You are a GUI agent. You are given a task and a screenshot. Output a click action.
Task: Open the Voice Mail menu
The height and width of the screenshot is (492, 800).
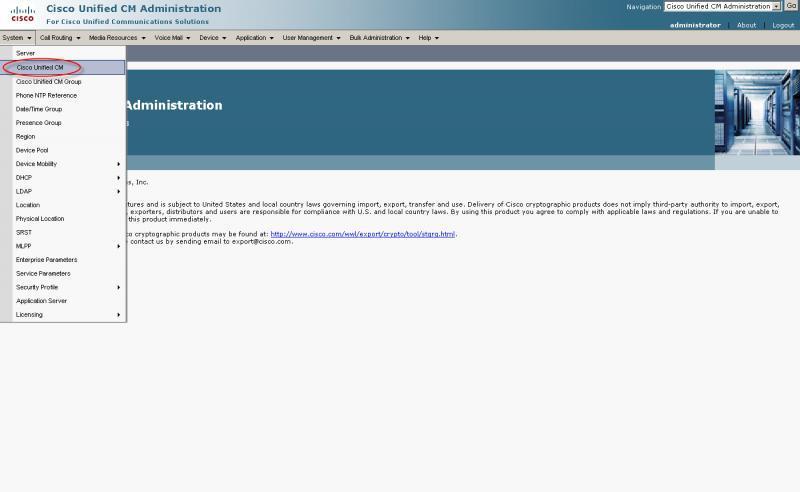point(172,38)
